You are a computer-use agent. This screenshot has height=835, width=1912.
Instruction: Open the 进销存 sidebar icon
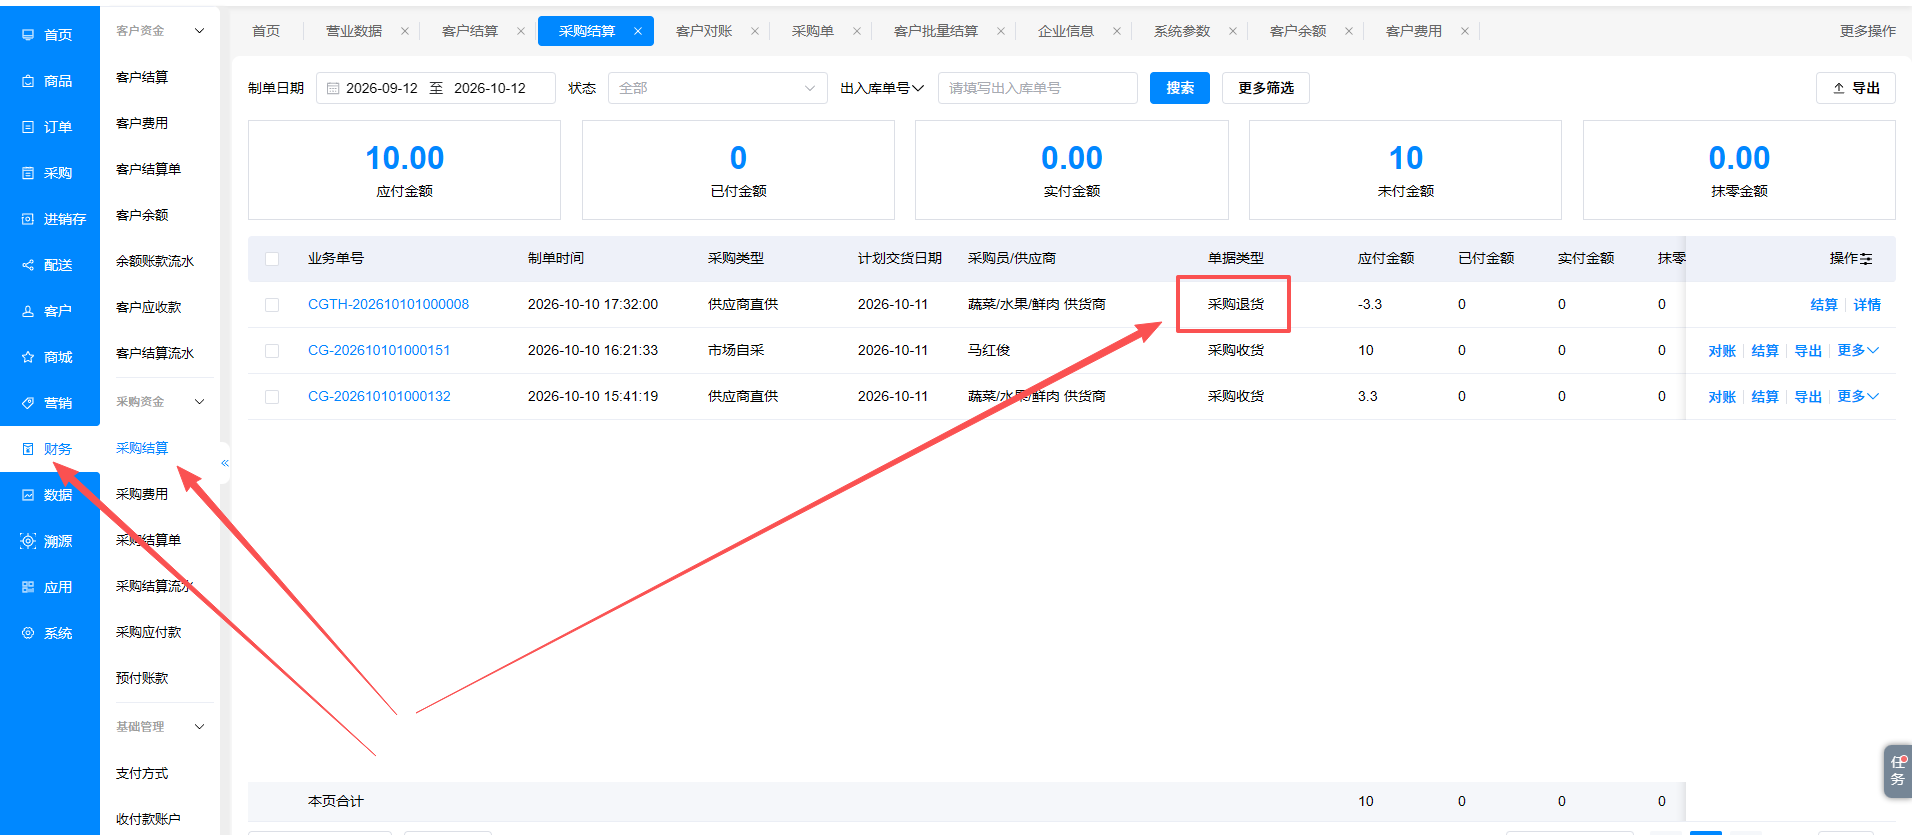[28, 219]
